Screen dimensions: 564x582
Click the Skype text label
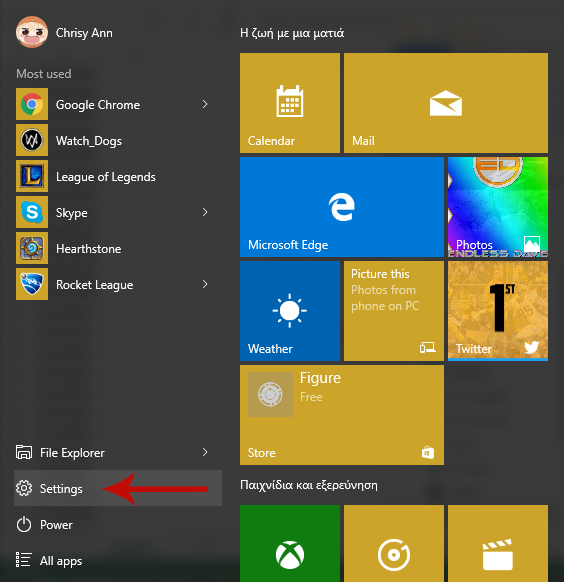coord(72,213)
